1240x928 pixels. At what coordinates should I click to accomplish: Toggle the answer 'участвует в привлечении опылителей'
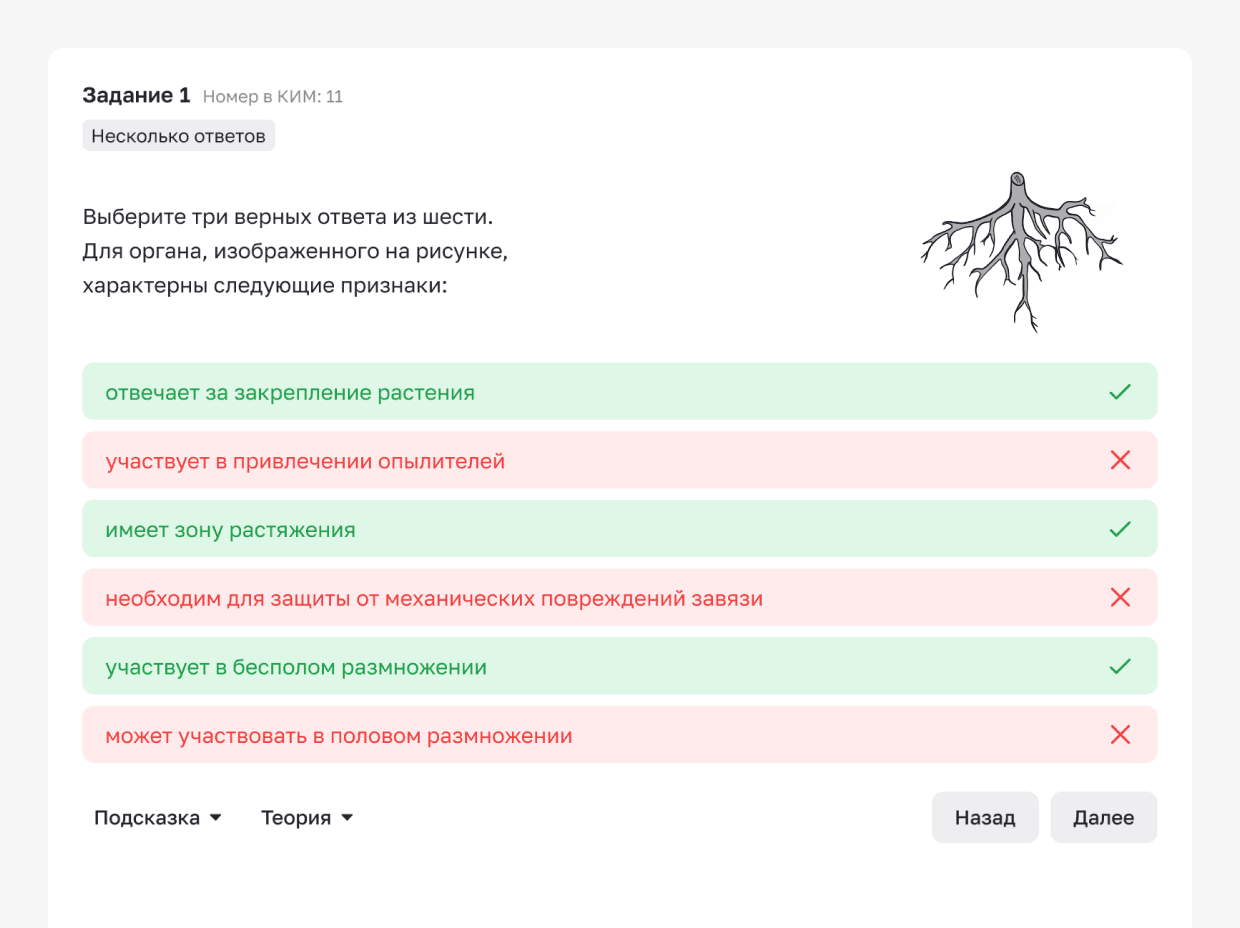[x=305, y=461]
